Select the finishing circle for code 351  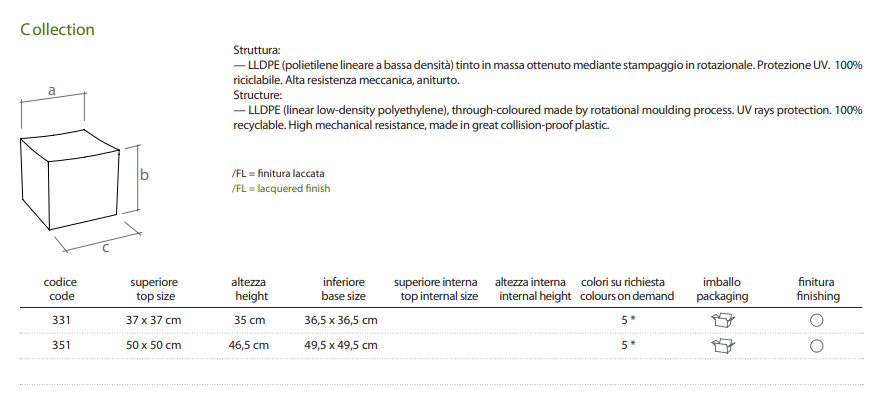(x=816, y=346)
